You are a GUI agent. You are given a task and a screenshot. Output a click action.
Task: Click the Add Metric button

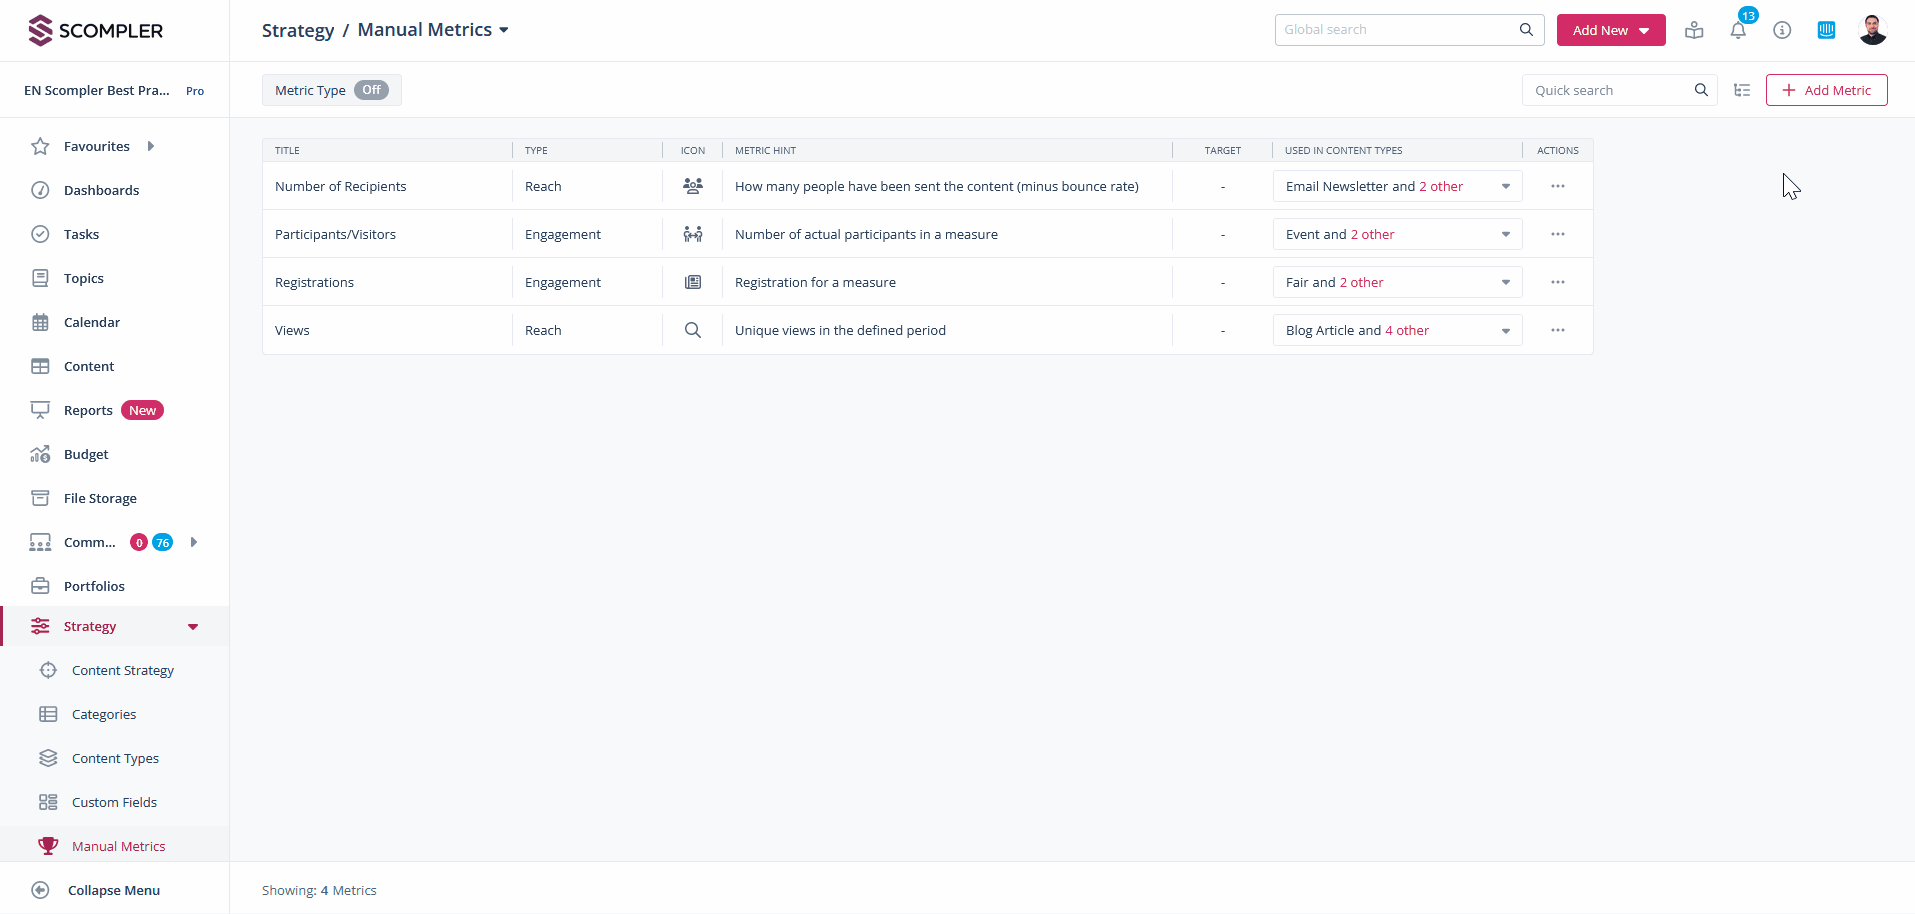(1826, 90)
